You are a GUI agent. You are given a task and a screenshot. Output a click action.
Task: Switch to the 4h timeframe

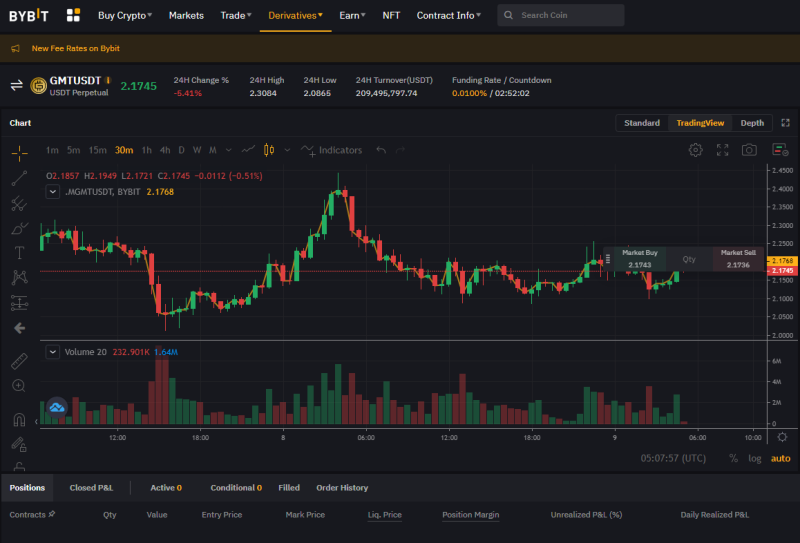165,150
